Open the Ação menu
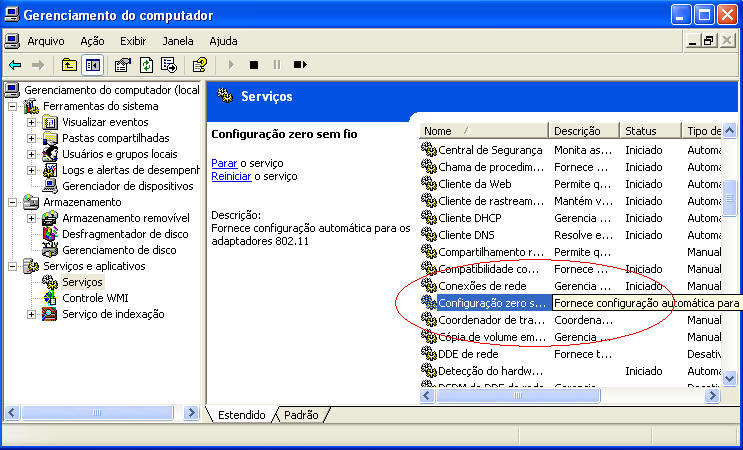 click(92, 41)
